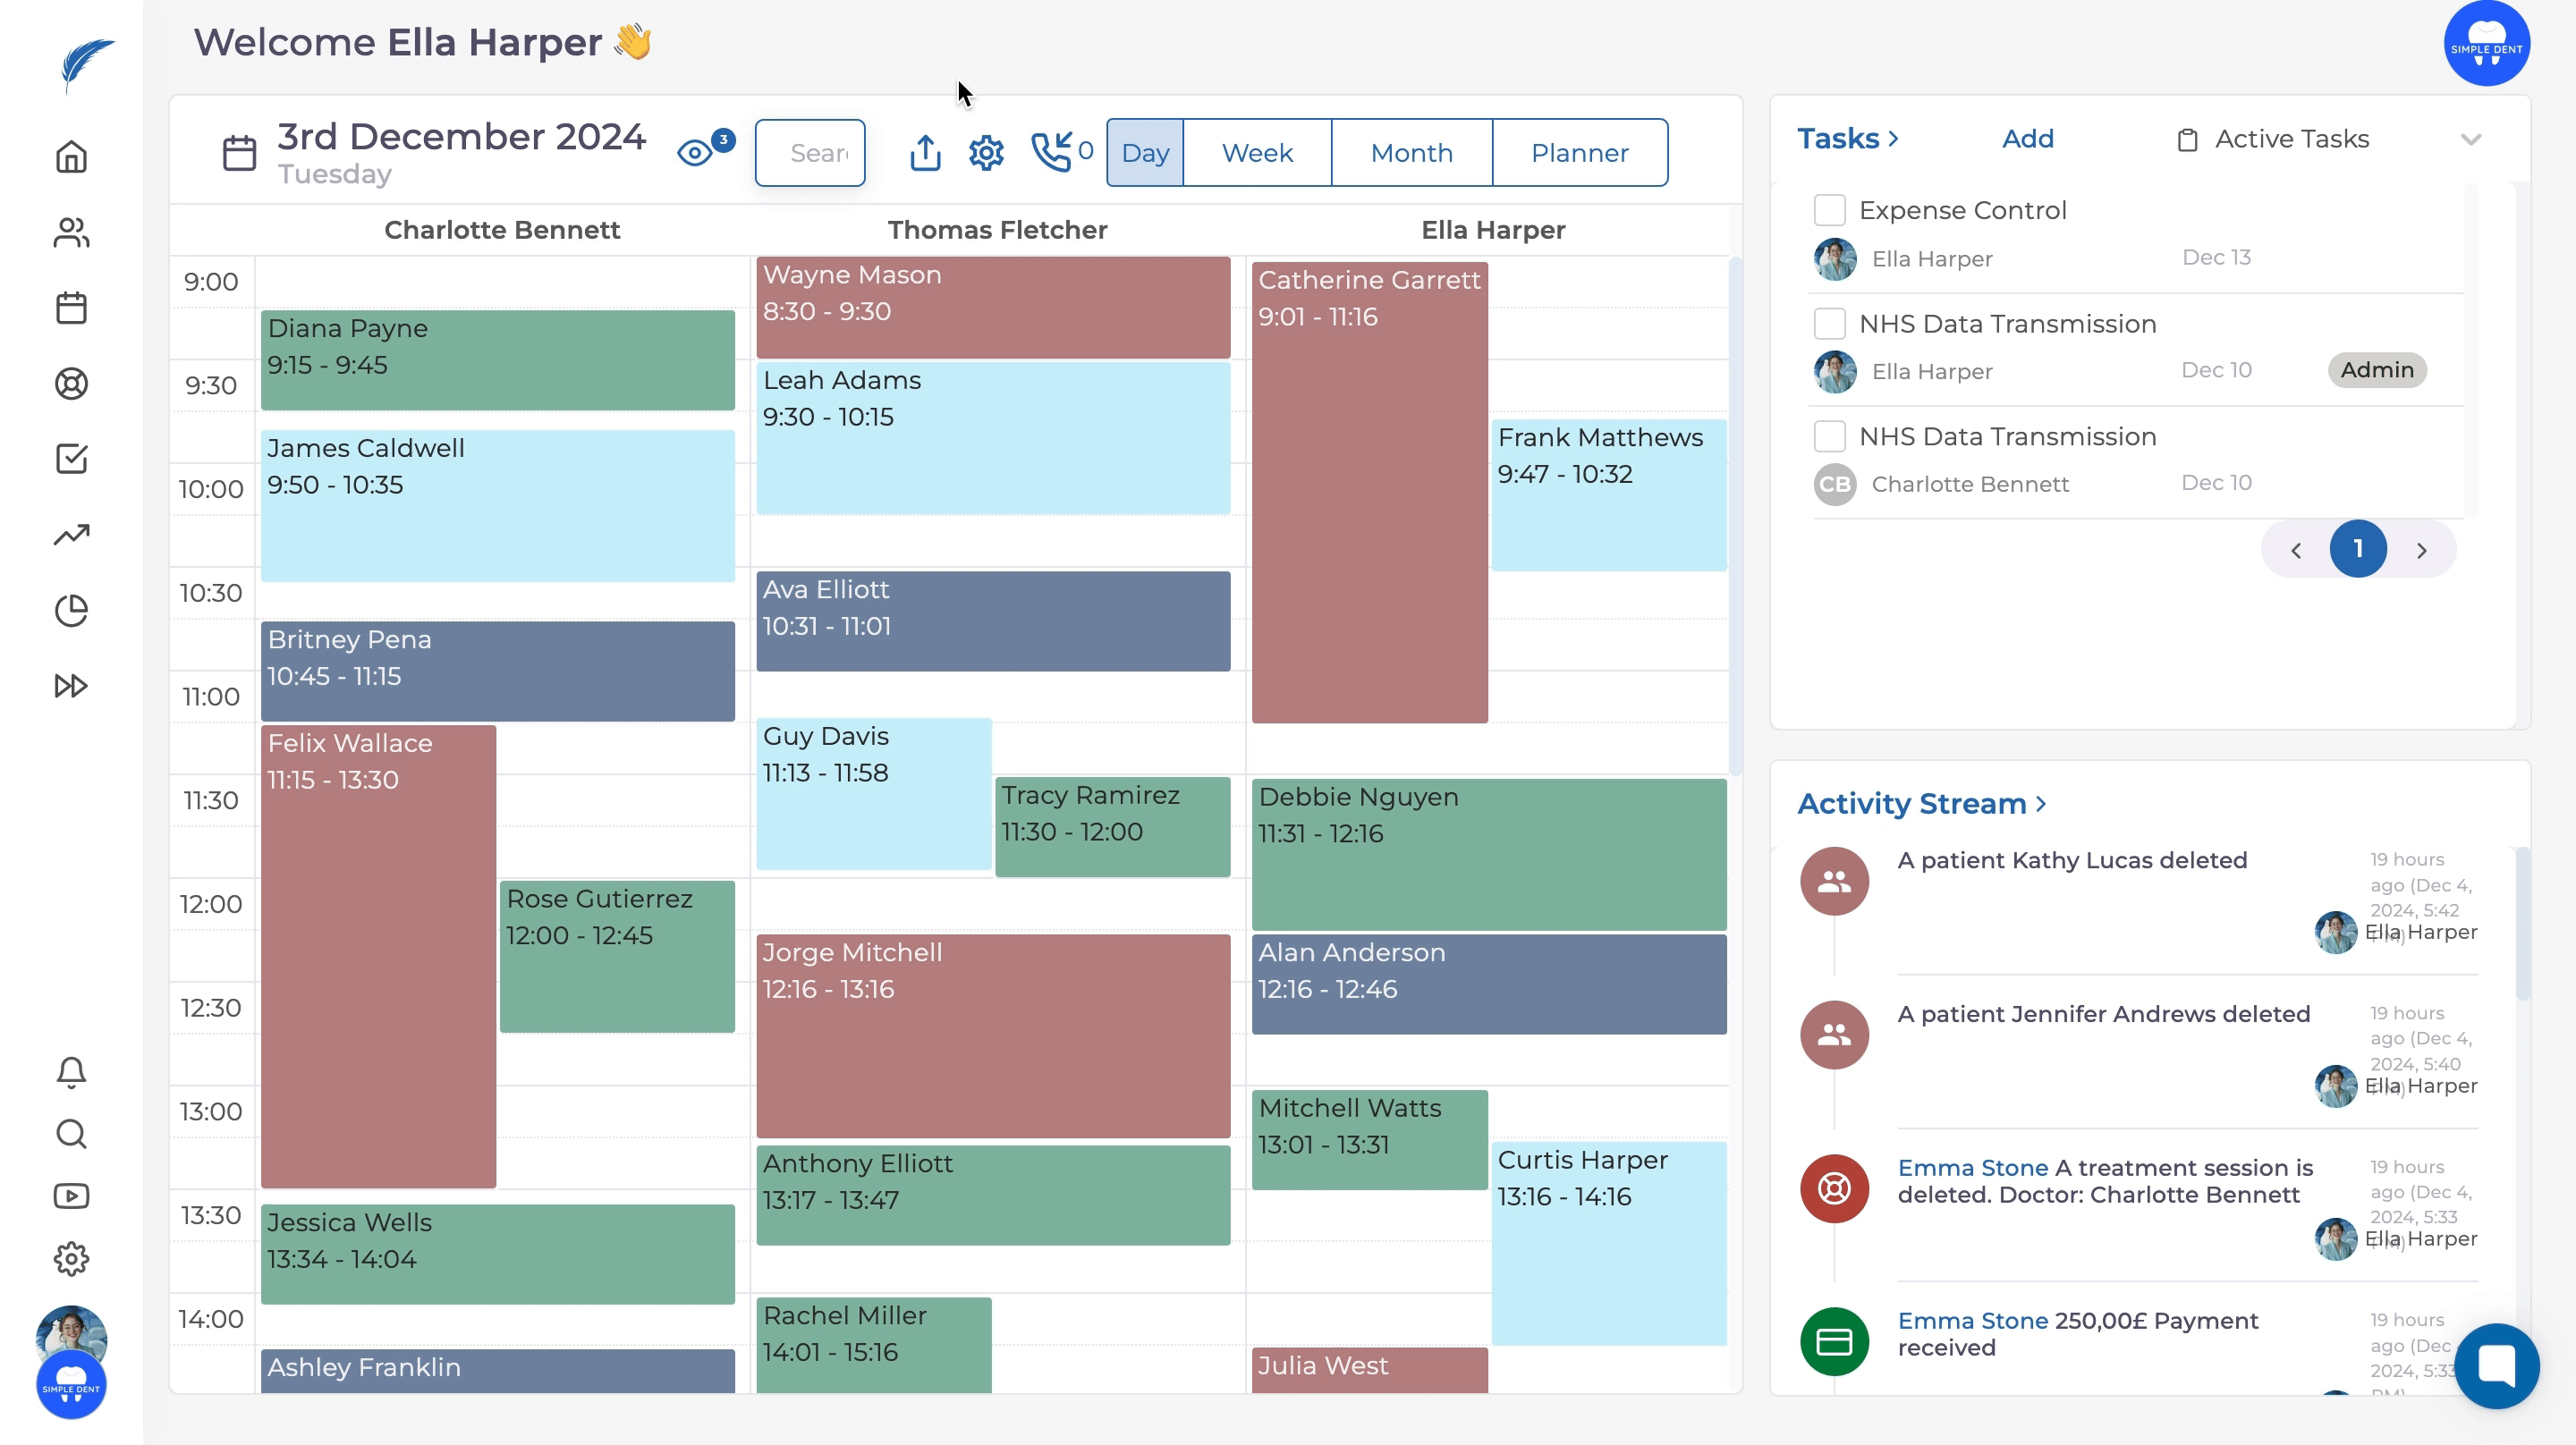Open calendar settings gear icon

click(986, 153)
